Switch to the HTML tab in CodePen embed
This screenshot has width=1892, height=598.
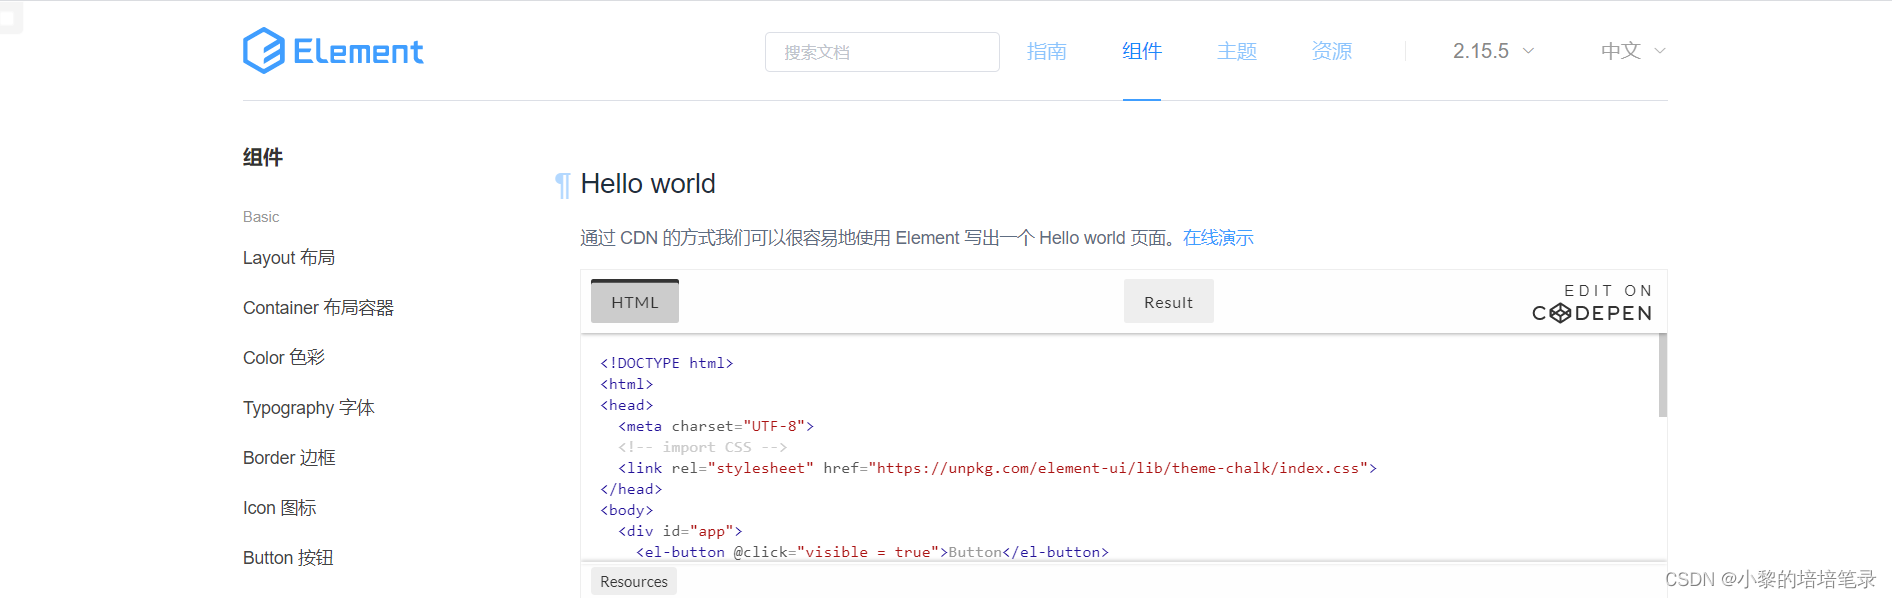[635, 301]
